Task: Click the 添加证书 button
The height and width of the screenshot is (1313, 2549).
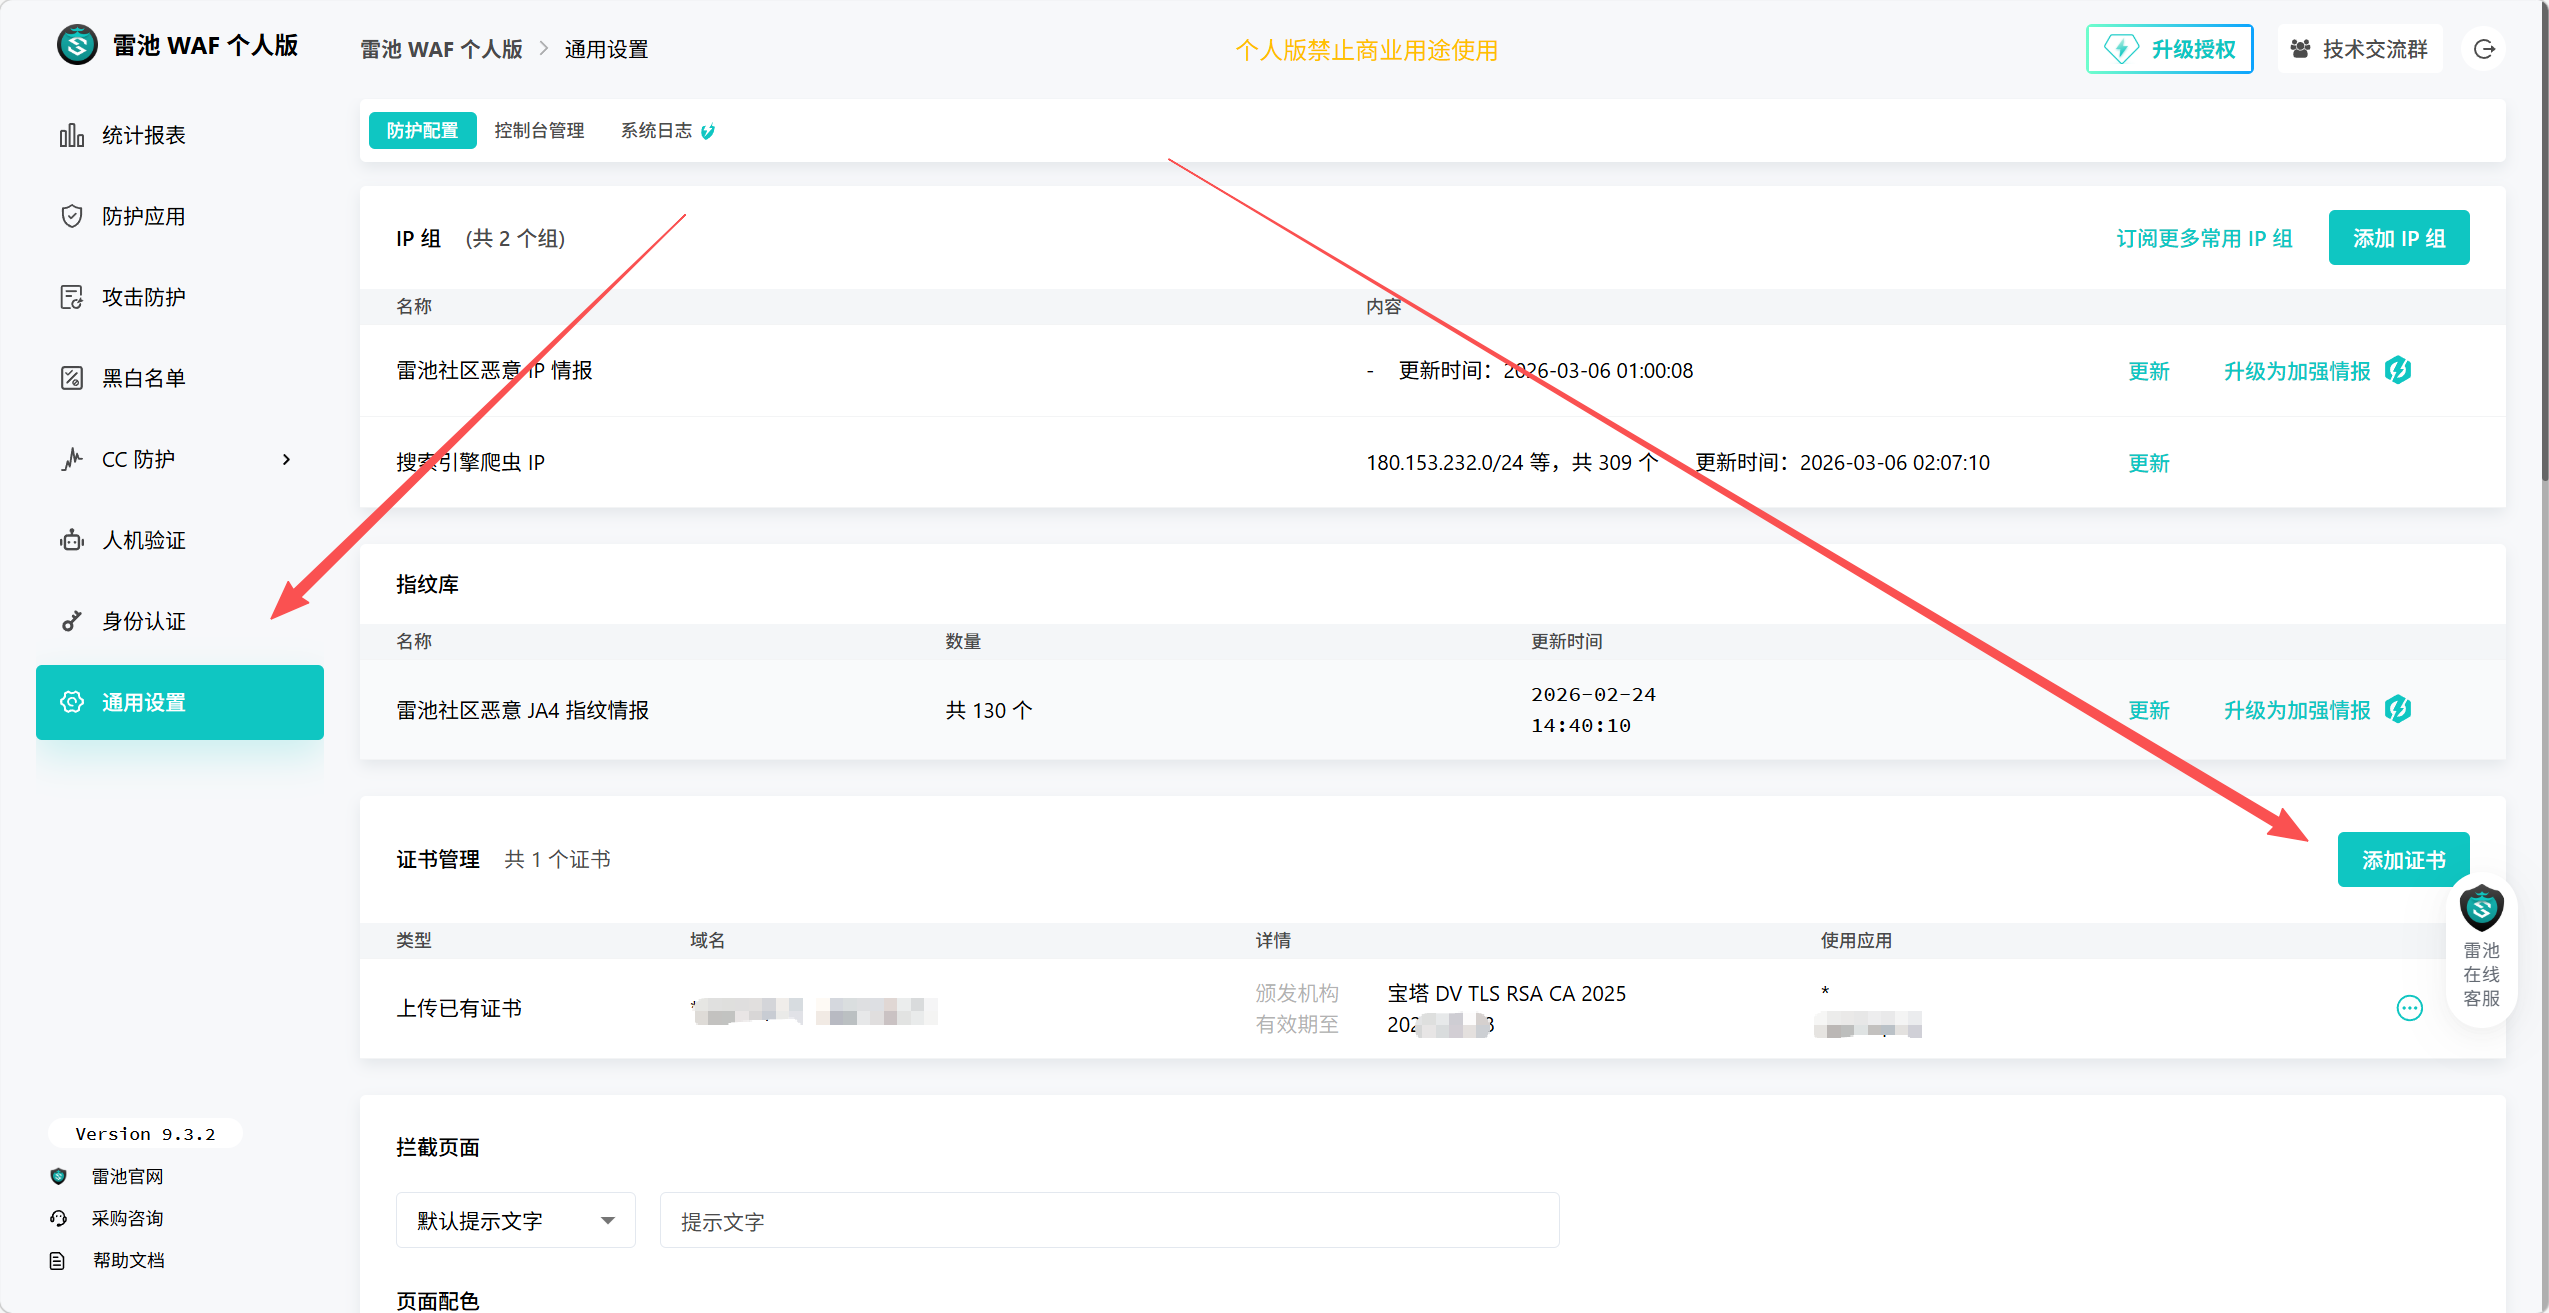Action: click(2402, 859)
